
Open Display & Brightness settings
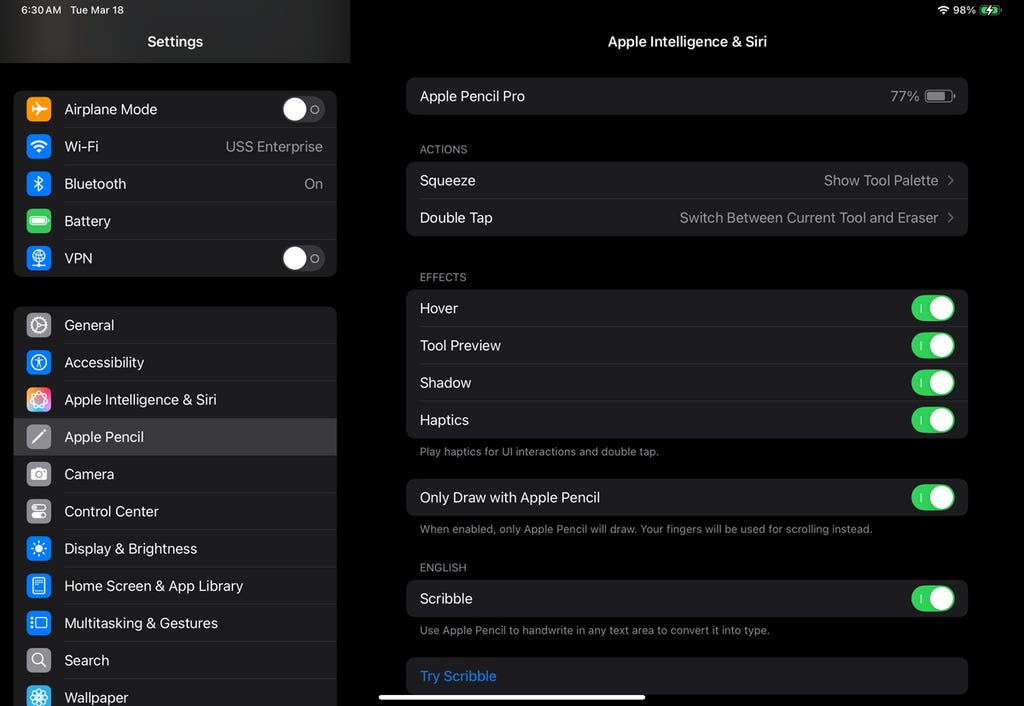[175, 549]
